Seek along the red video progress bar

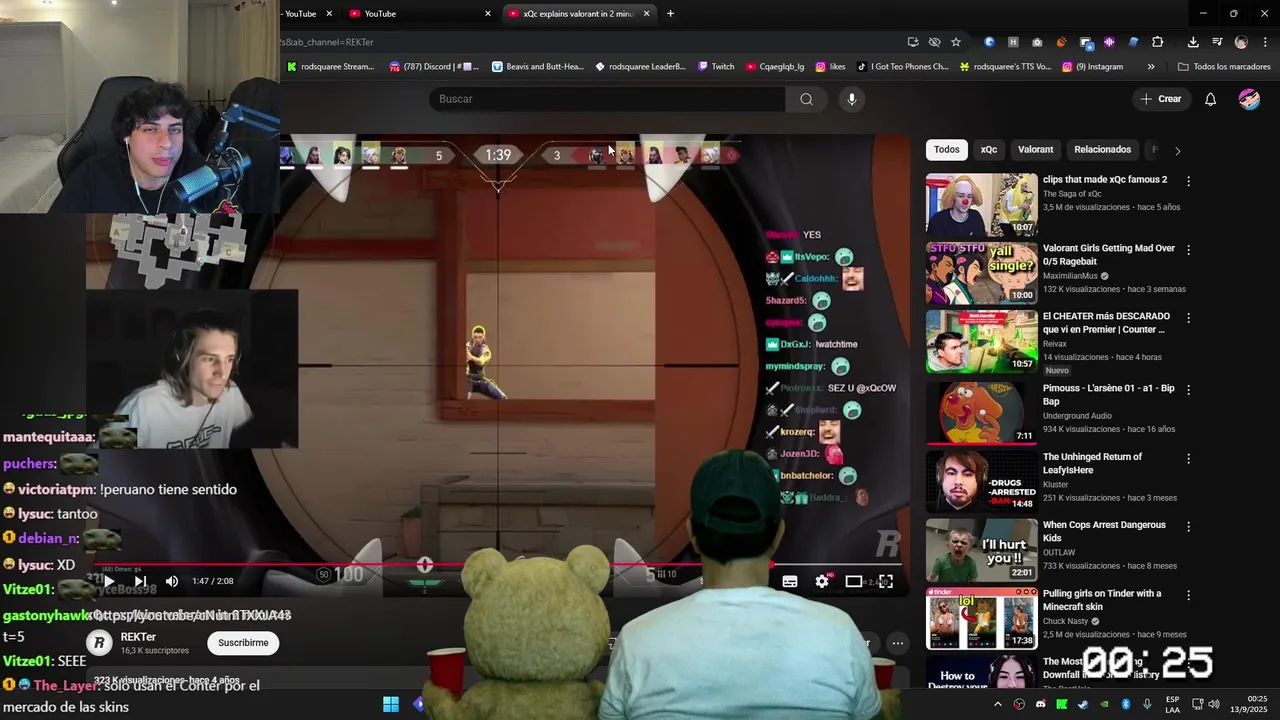pos(497,564)
